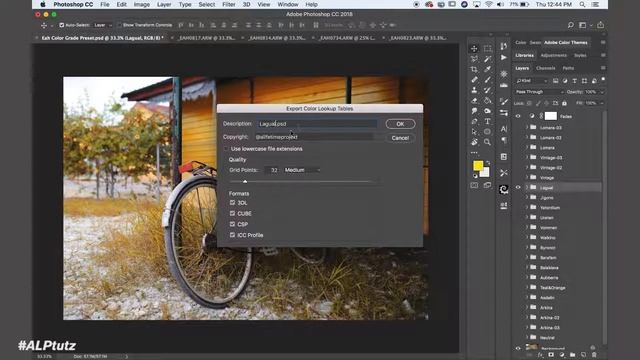Screen dimensions: 640x360
Task: Select the Ellipse shape tool
Action: (487, 132)
